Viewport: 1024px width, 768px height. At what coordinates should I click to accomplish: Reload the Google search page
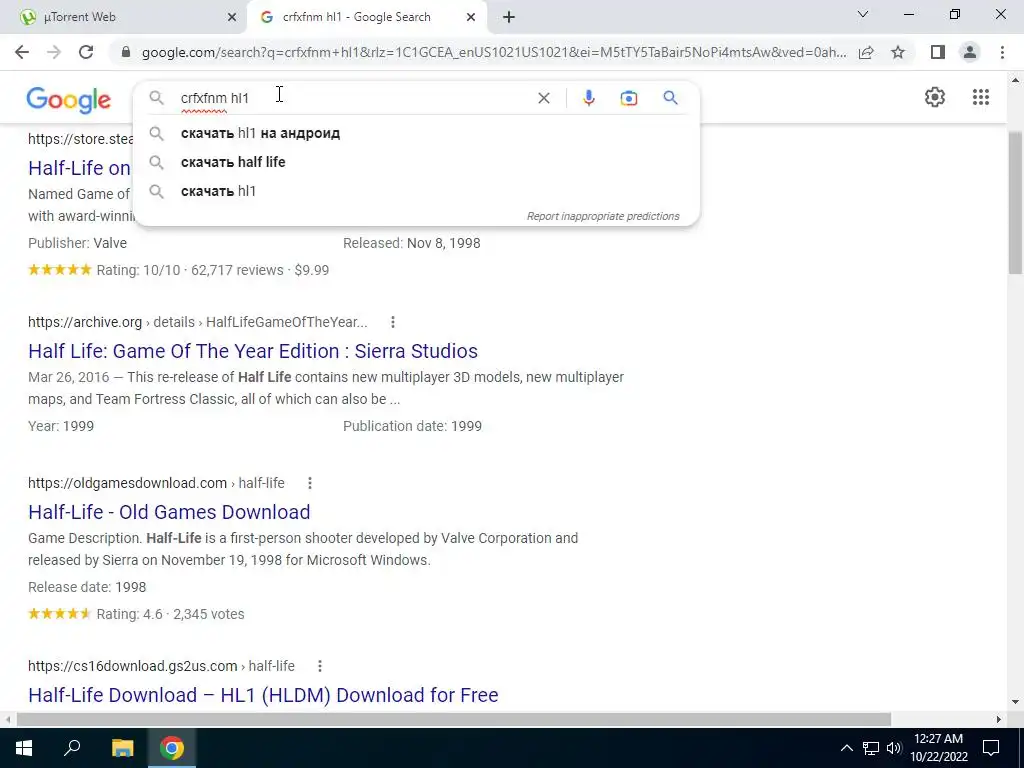pyautogui.click(x=86, y=52)
